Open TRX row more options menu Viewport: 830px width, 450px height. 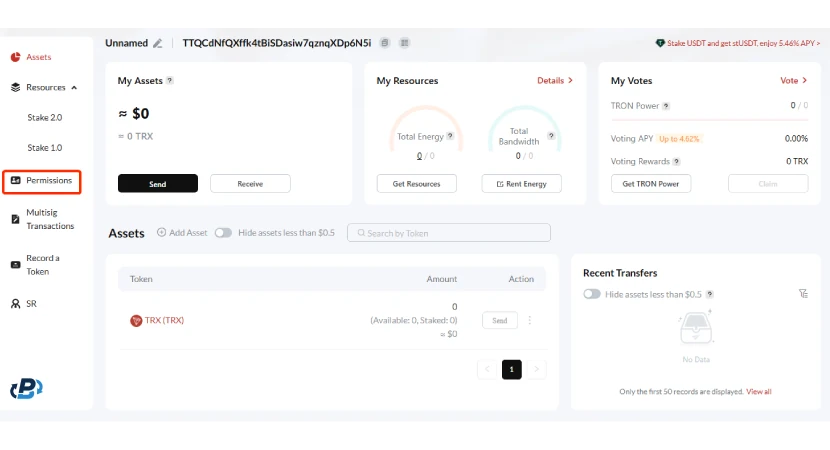[529, 320]
